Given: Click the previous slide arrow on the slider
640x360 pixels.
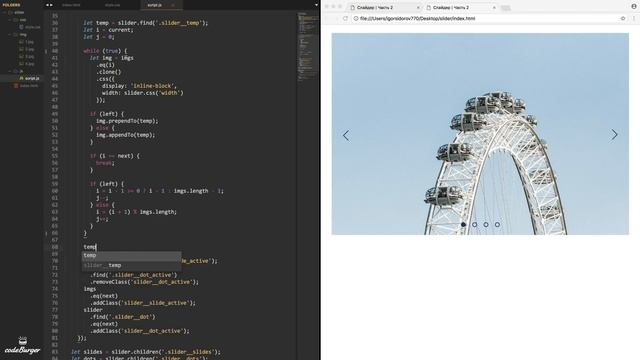Looking at the screenshot, I should click(x=346, y=136).
